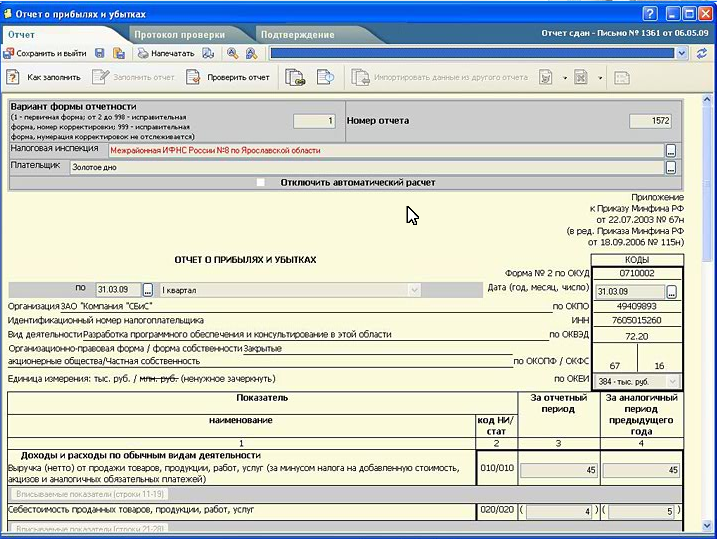This screenshot has height=539, width=717.
Task: Click the document with clock icon in toolbar
Action: click(325, 77)
